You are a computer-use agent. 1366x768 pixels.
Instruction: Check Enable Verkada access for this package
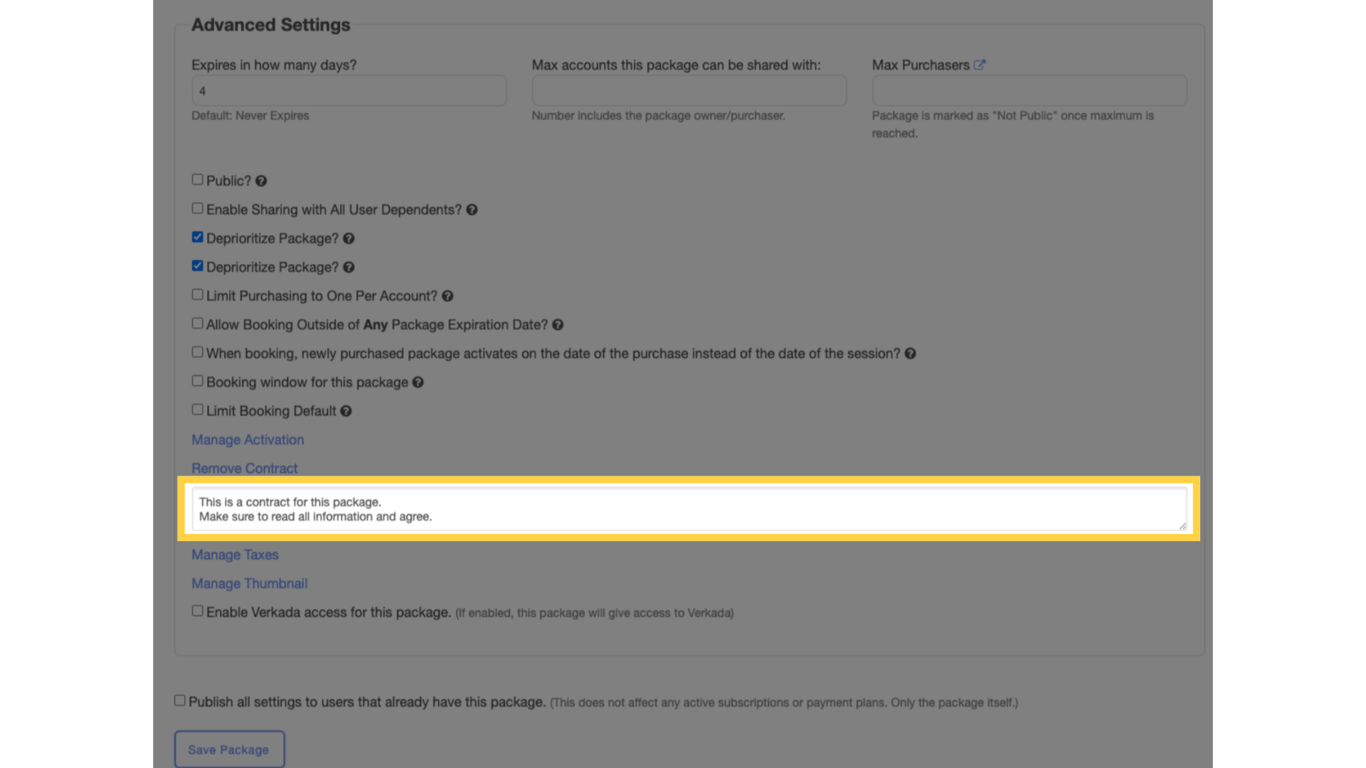197,611
